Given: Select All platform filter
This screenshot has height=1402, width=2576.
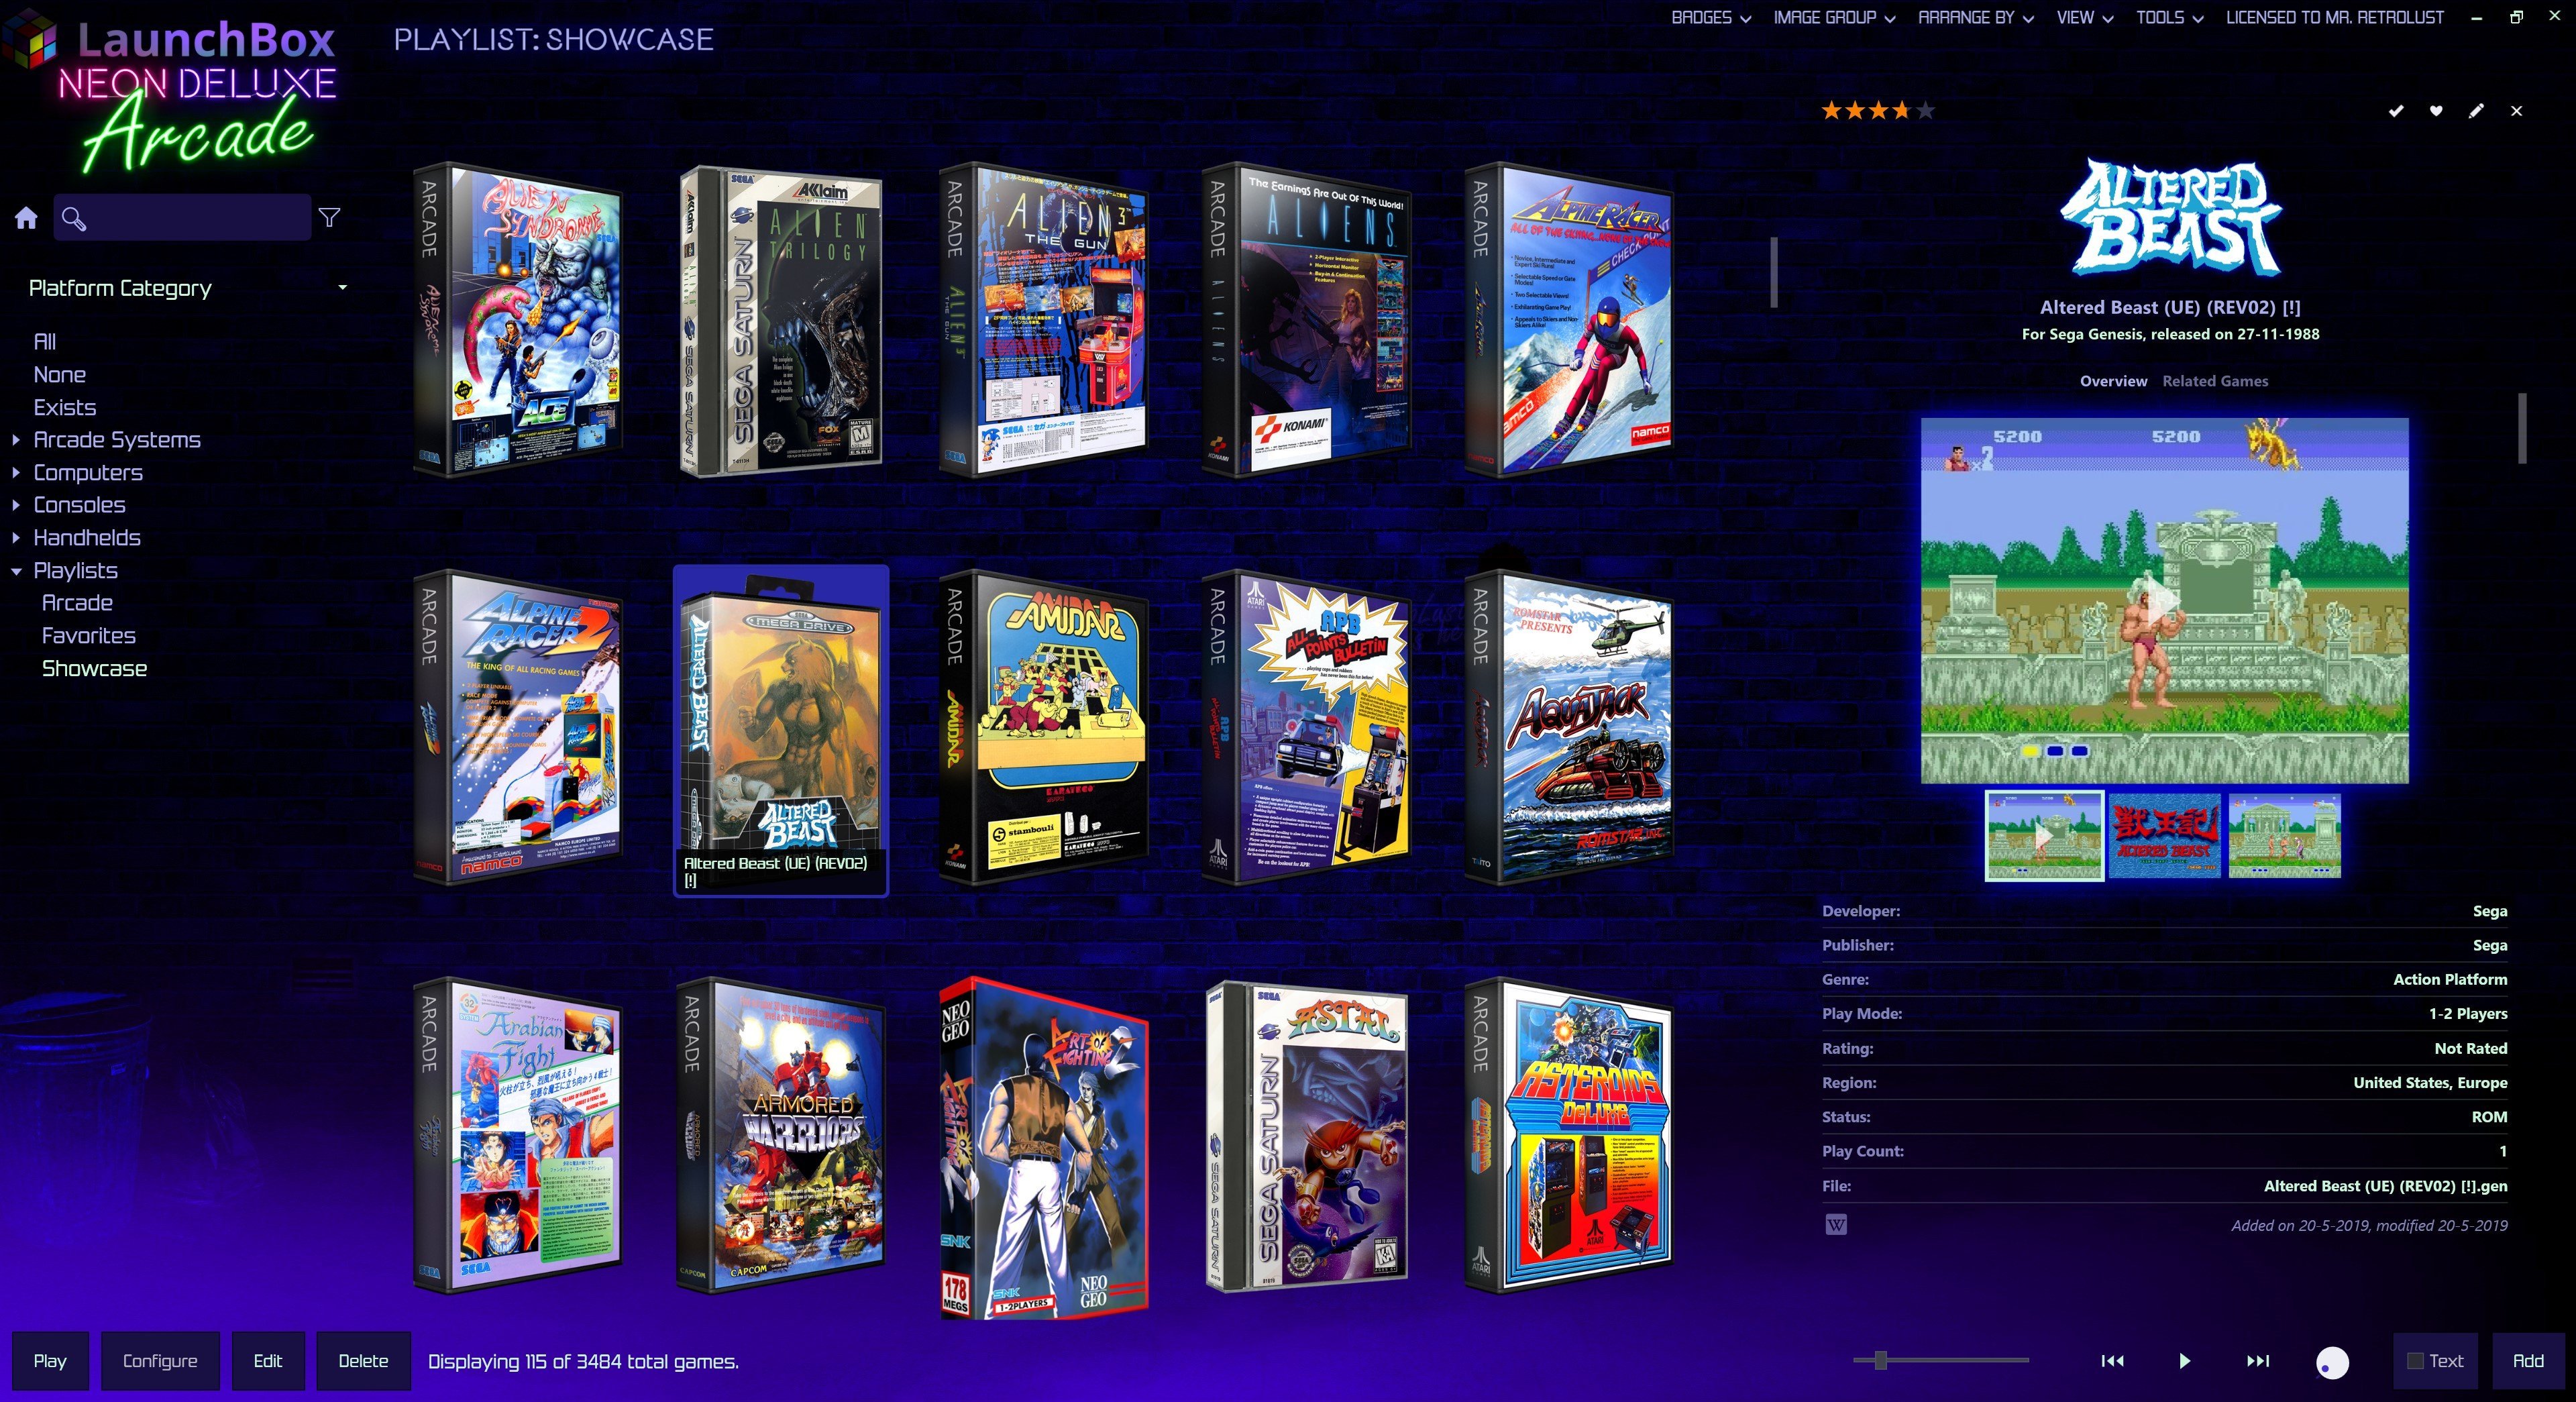Looking at the screenshot, I should pyautogui.click(x=45, y=342).
